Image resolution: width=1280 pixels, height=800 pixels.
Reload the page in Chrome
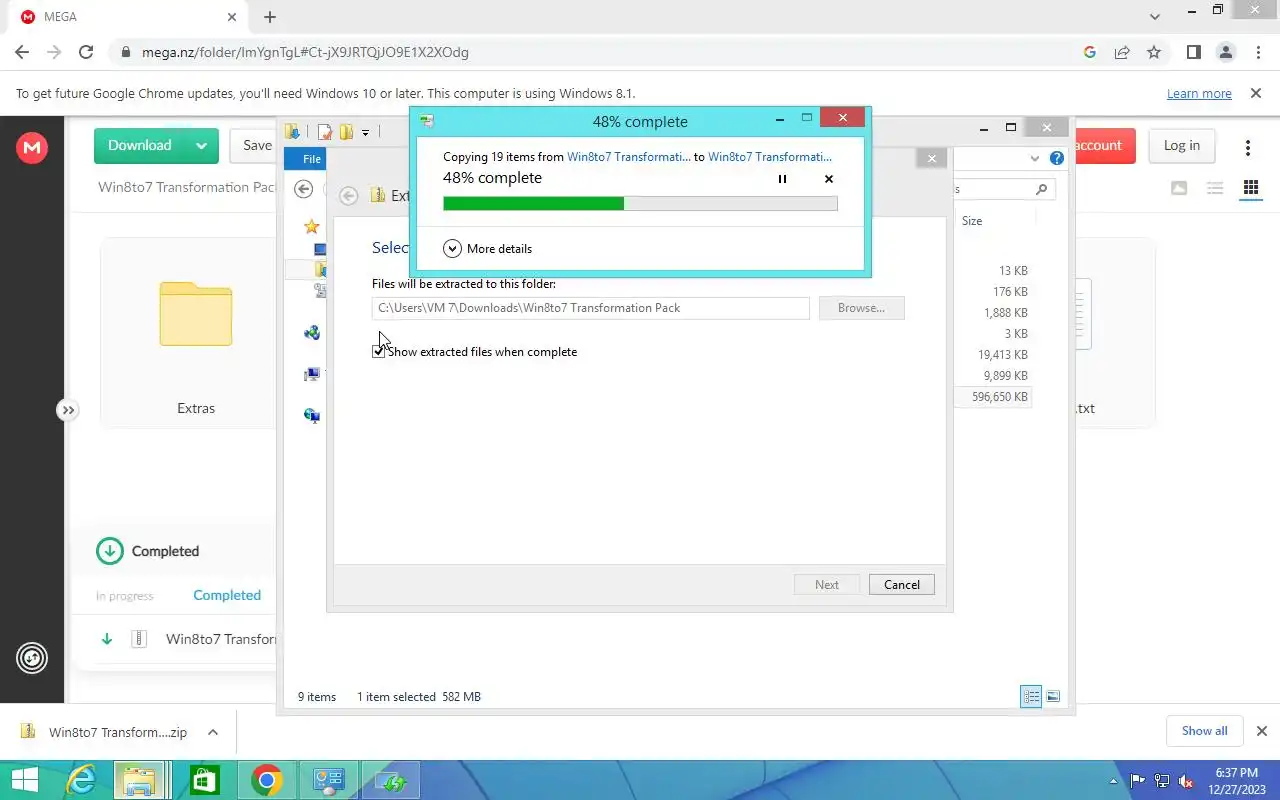pos(86,52)
